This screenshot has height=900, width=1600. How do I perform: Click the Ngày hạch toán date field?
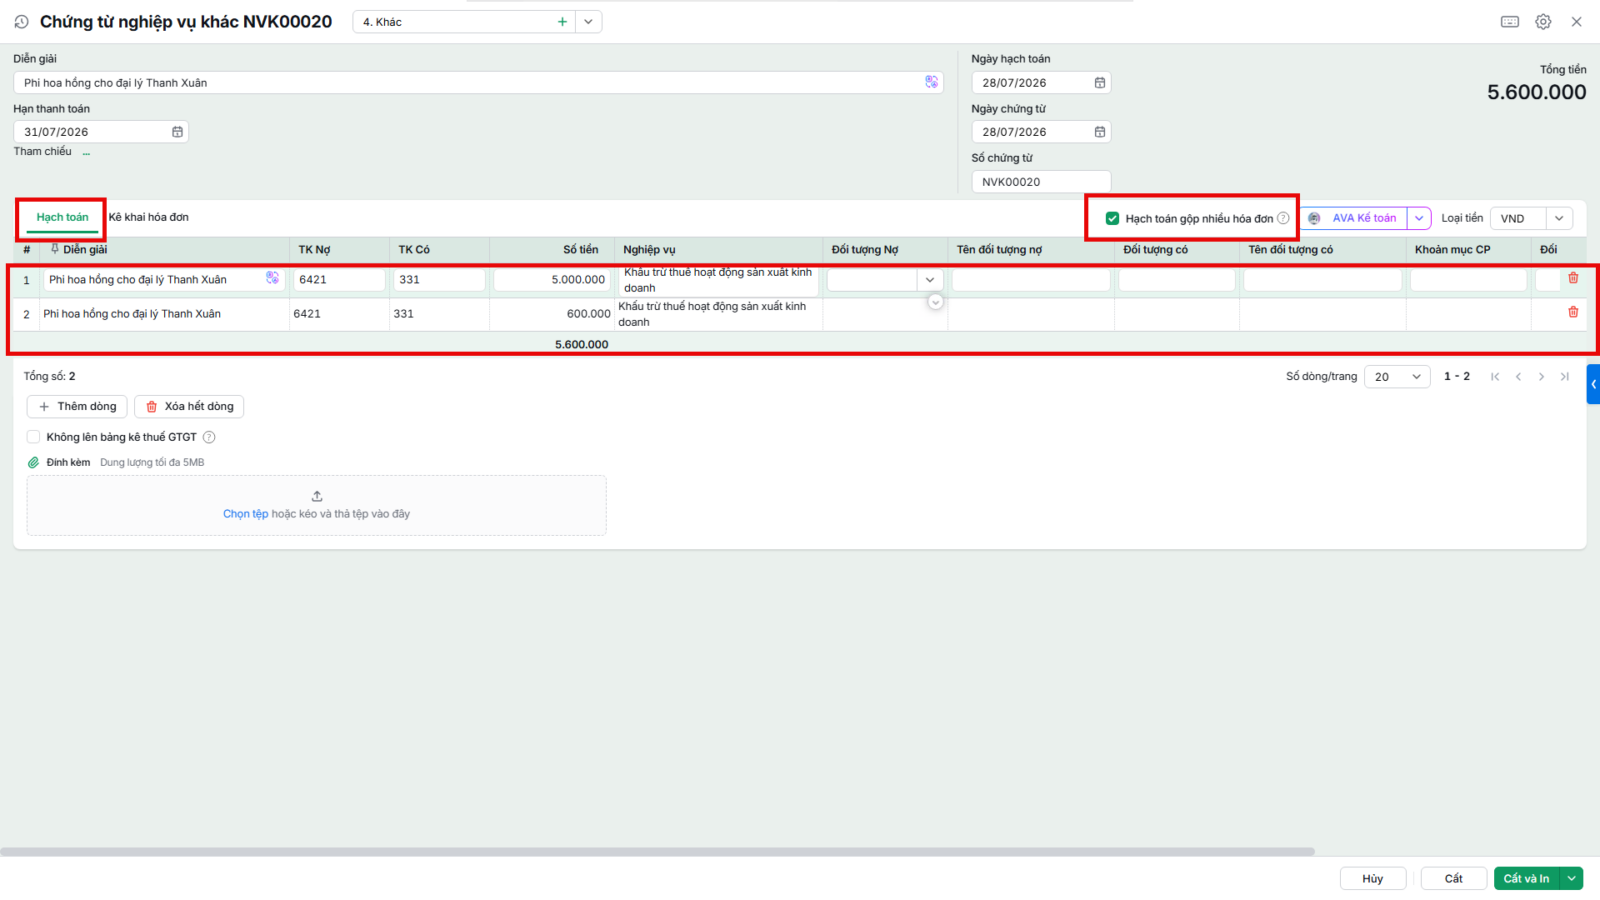pos(1041,83)
